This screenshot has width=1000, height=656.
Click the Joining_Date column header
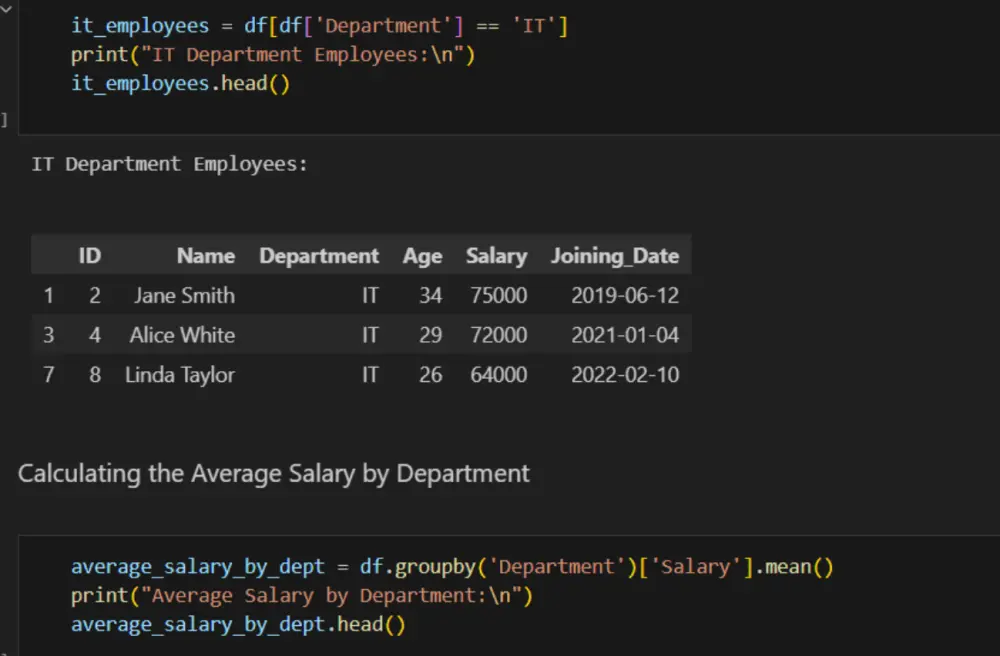click(615, 255)
